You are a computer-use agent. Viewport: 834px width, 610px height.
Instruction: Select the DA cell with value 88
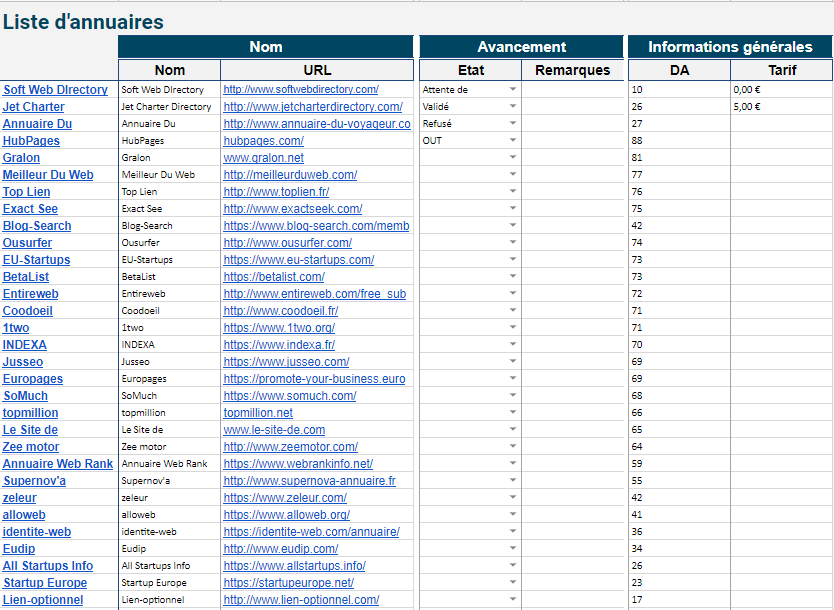[x=678, y=141]
